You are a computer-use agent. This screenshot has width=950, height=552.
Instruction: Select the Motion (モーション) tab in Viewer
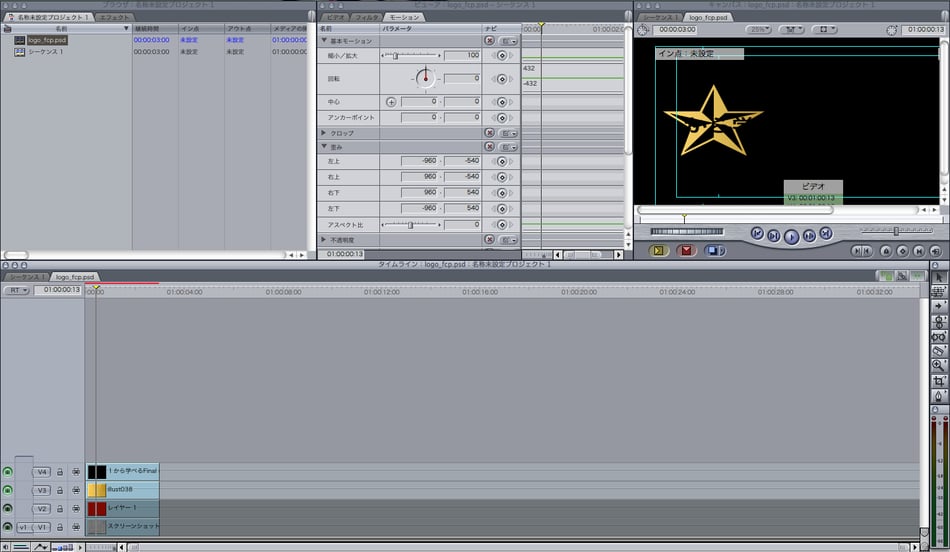pyautogui.click(x=404, y=17)
